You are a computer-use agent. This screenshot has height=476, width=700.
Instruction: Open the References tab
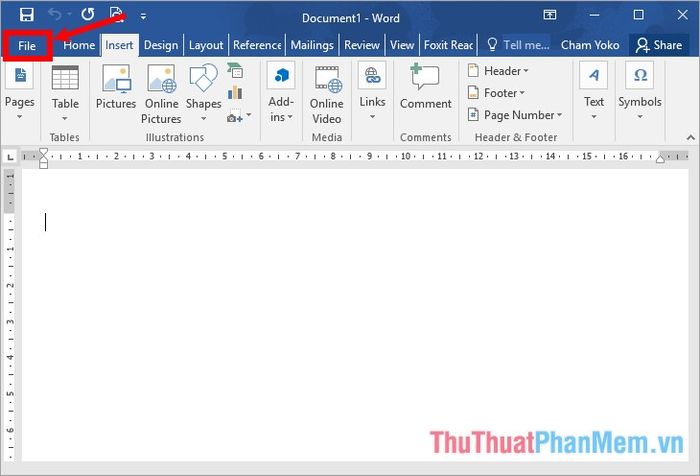257,45
